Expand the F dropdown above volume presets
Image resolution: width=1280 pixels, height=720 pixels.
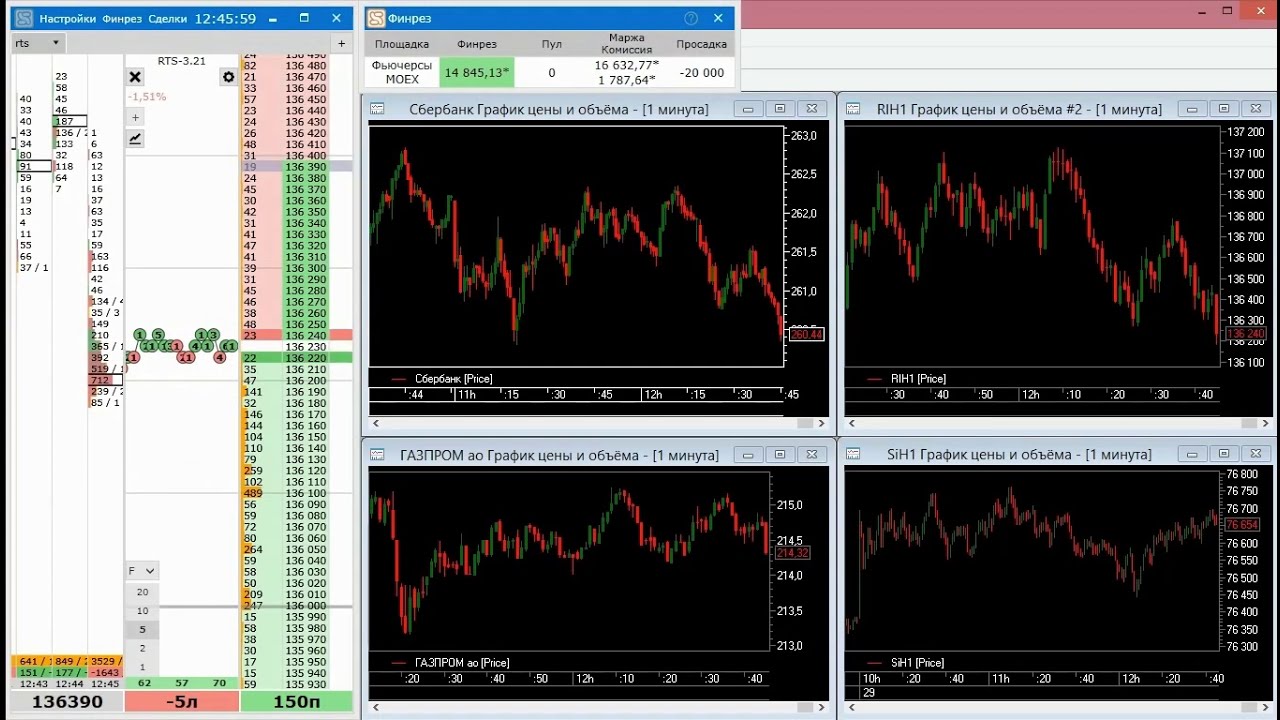click(x=141, y=571)
